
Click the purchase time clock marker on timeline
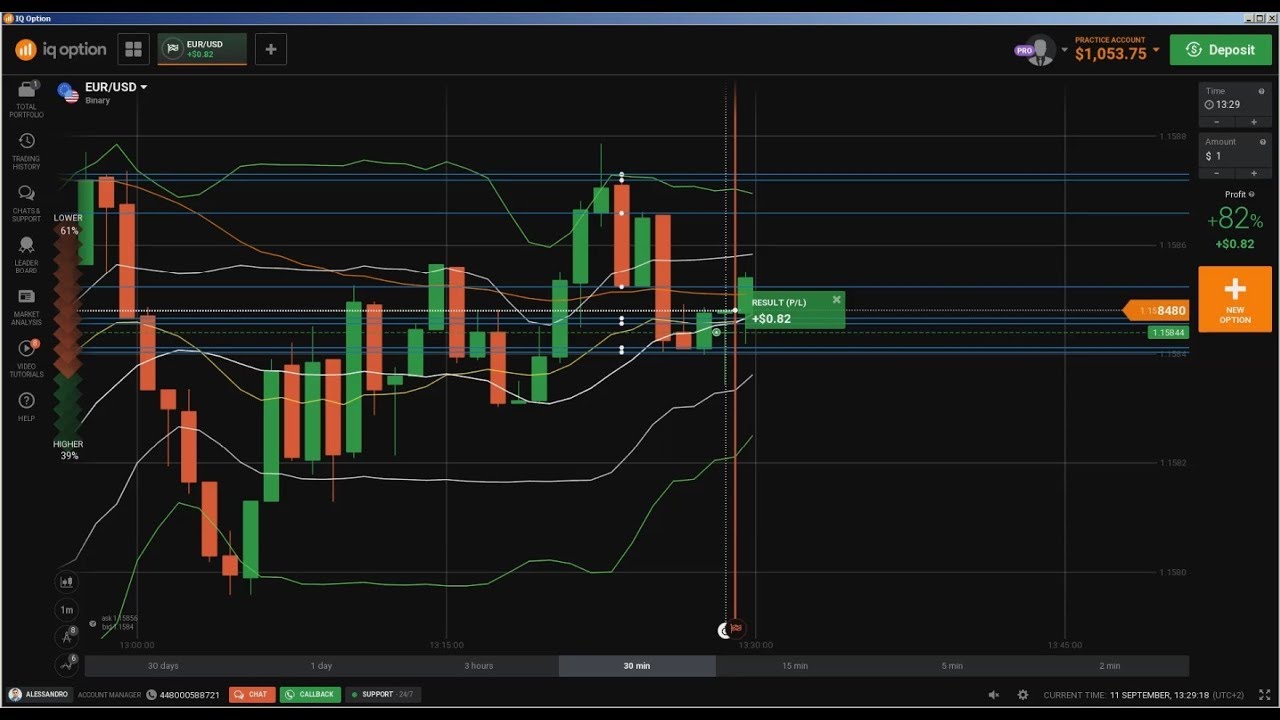pyautogui.click(x=725, y=630)
